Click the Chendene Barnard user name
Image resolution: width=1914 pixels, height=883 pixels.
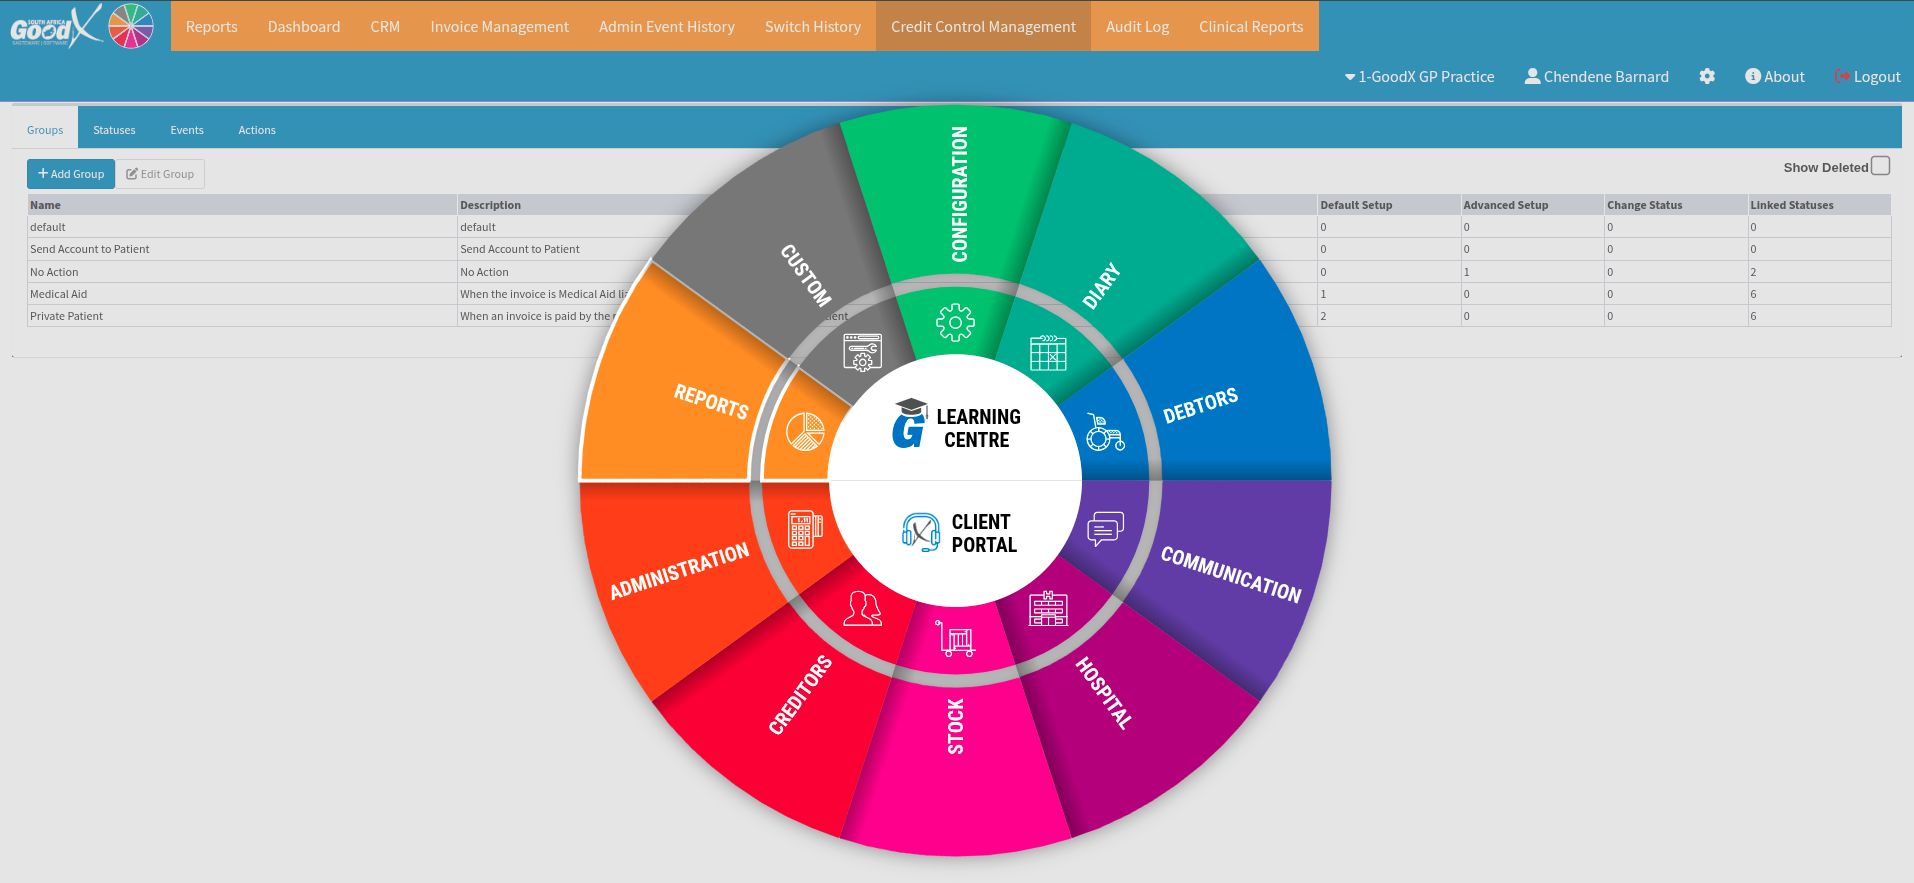click(x=1606, y=76)
